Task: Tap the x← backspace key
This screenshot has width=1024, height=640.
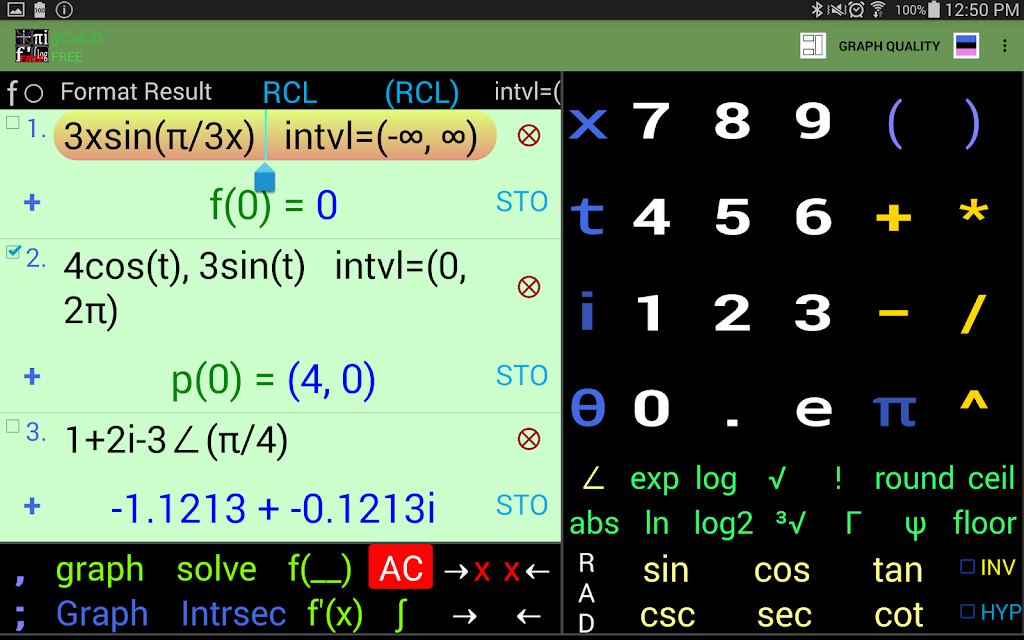Action: pyautogui.click(x=526, y=571)
